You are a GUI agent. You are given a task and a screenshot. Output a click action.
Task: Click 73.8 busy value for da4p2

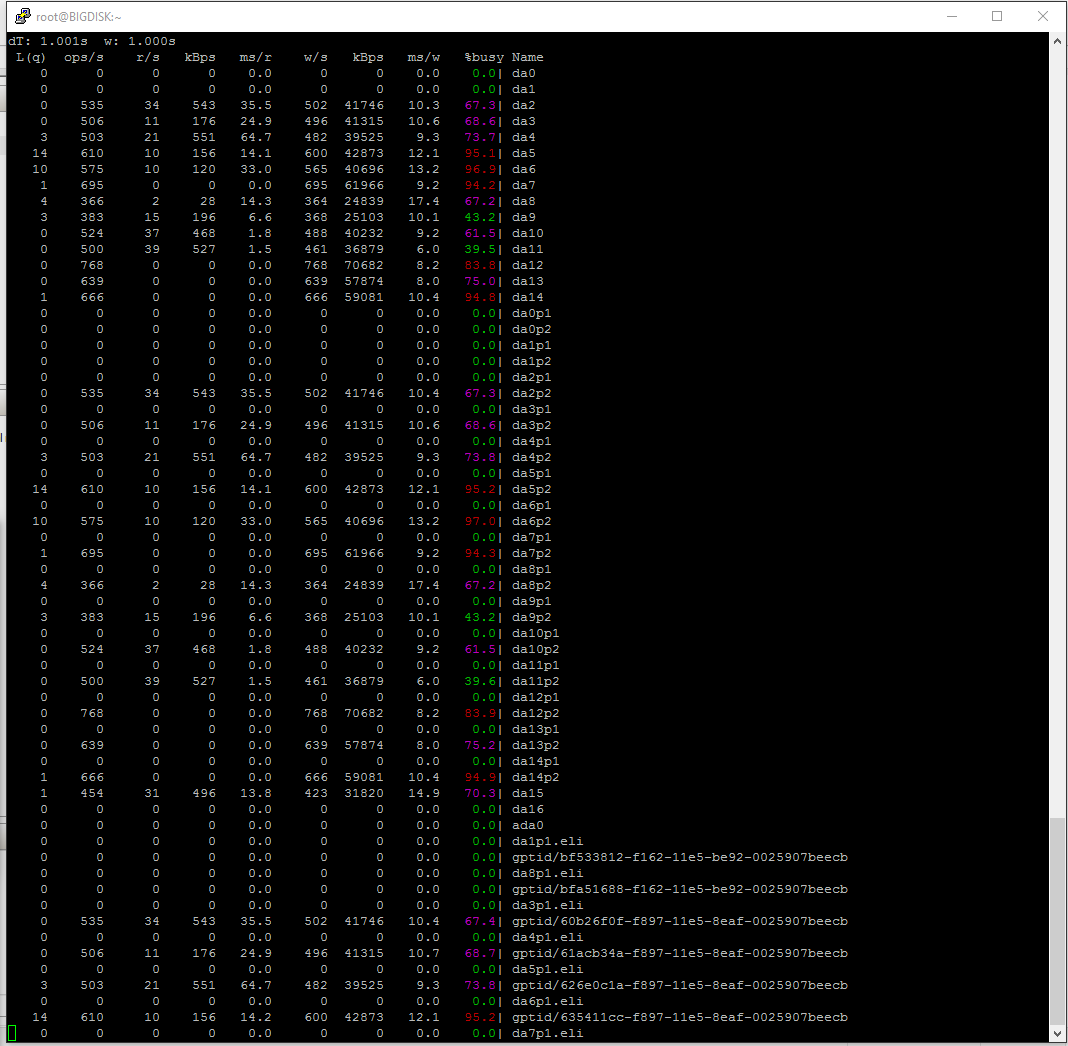tap(480, 458)
